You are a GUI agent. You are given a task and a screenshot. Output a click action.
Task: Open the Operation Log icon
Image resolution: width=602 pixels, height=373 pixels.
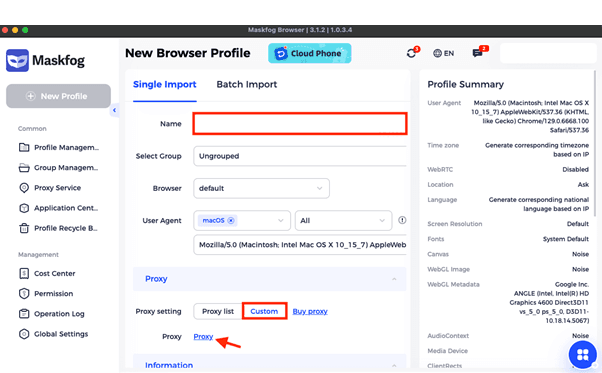pyautogui.click(x=24, y=314)
